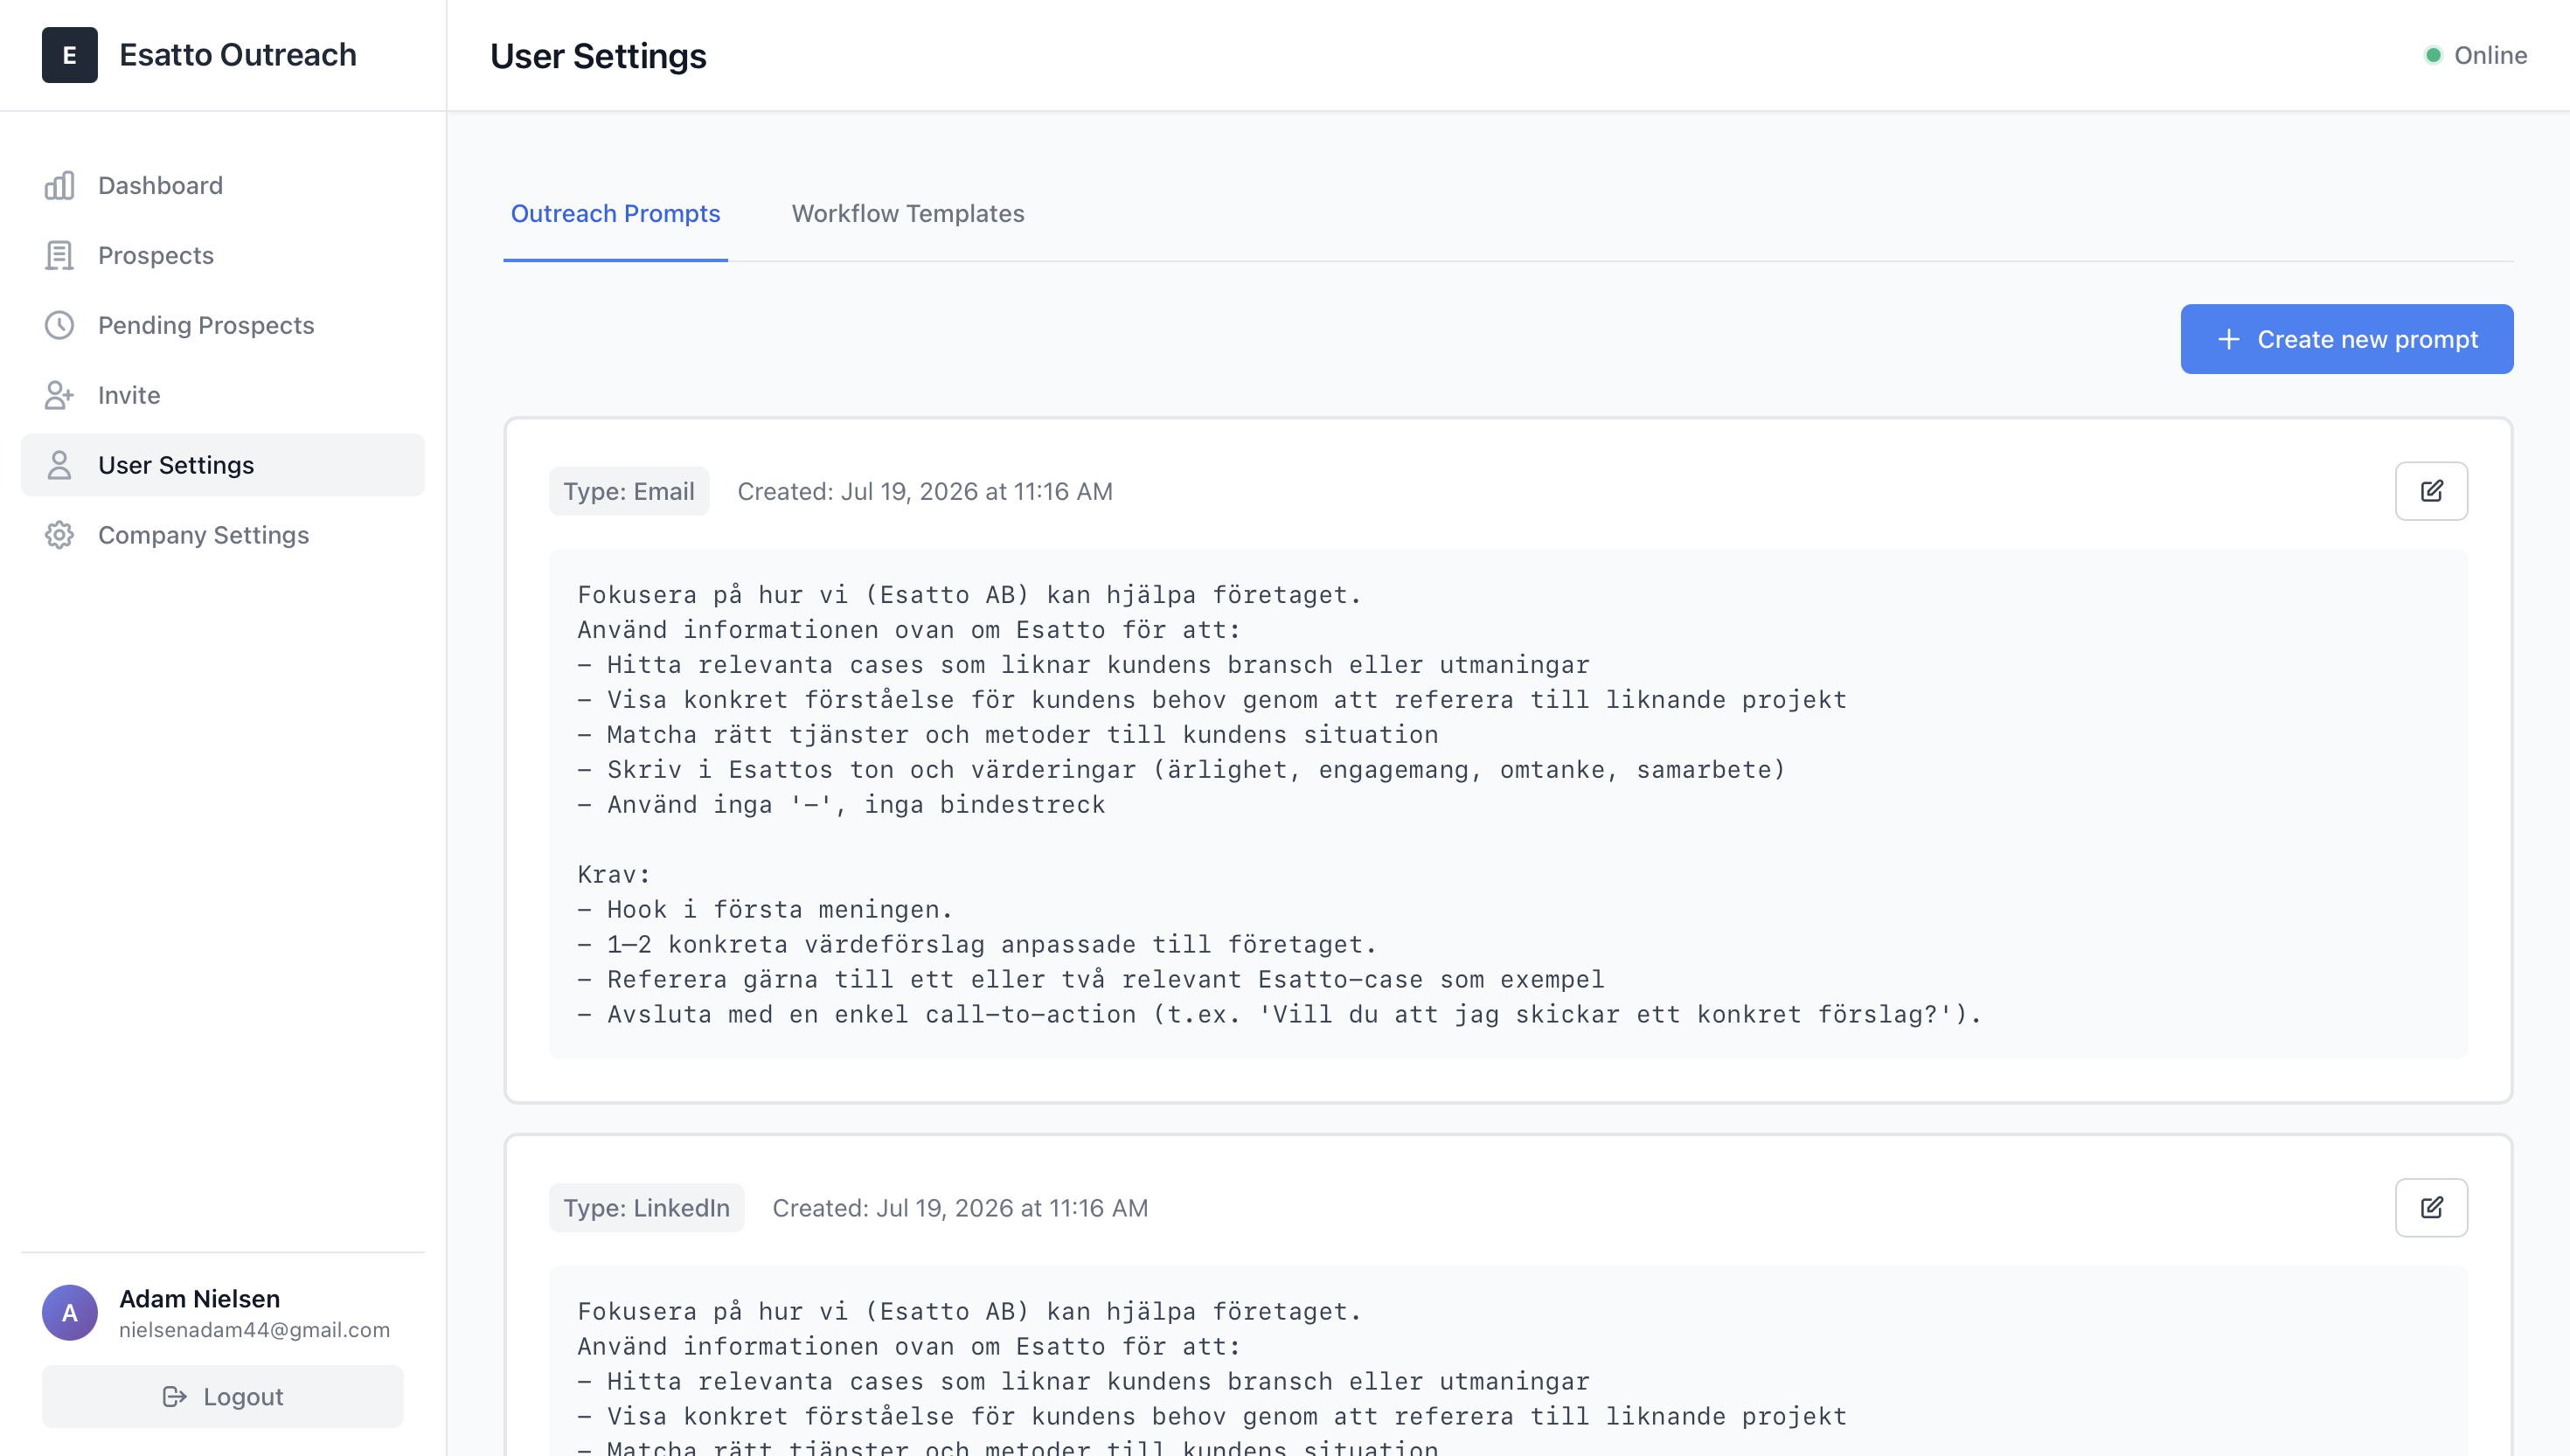2570x1456 pixels.
Task: Go to Dashboard in the sidebar
Action: pyautogui.click(x=222, y=185)
